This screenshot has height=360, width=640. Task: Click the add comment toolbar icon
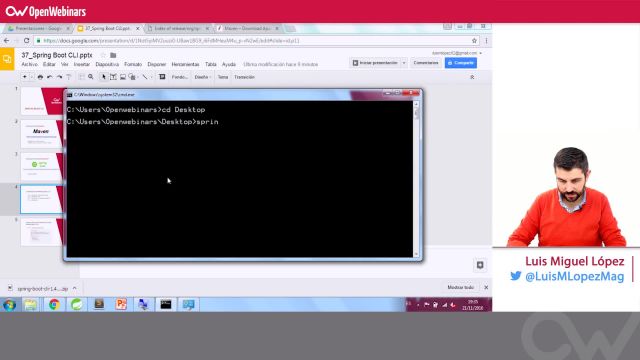162,77
